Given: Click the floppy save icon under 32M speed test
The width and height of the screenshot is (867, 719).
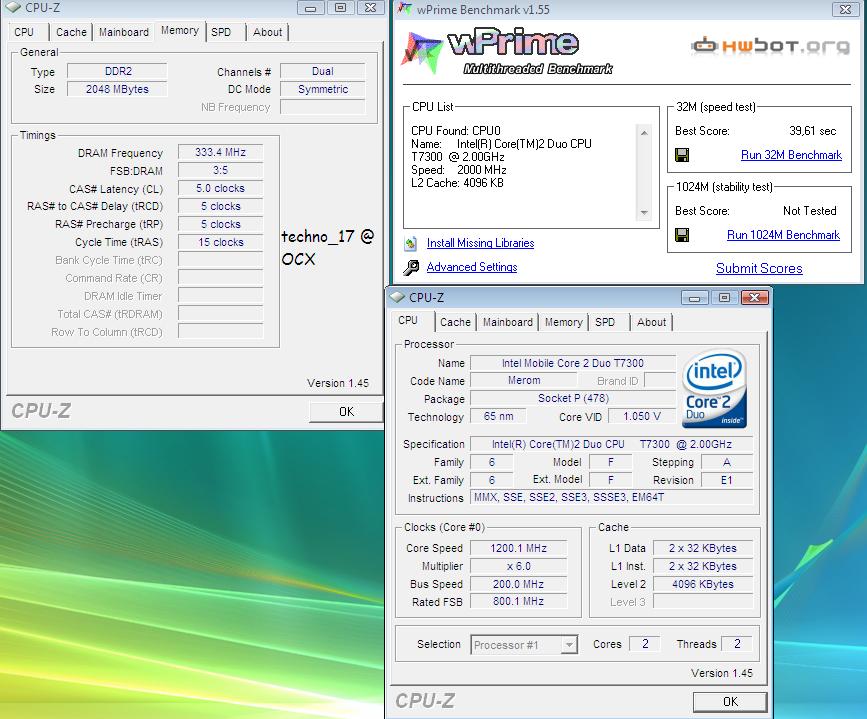Looking at the screenshot, I should tap(682, 155).
